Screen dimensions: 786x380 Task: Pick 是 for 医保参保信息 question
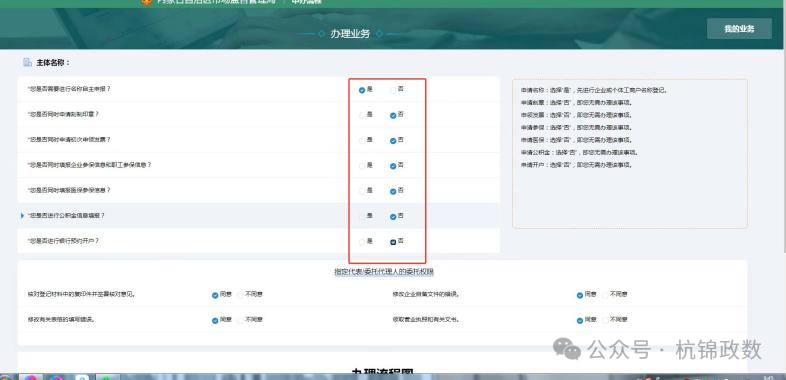[362, 192]
